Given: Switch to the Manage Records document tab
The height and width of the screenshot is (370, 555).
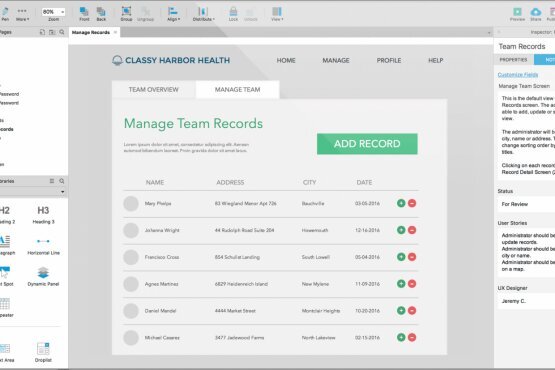Looking at the screenshot, I should 91,32.
